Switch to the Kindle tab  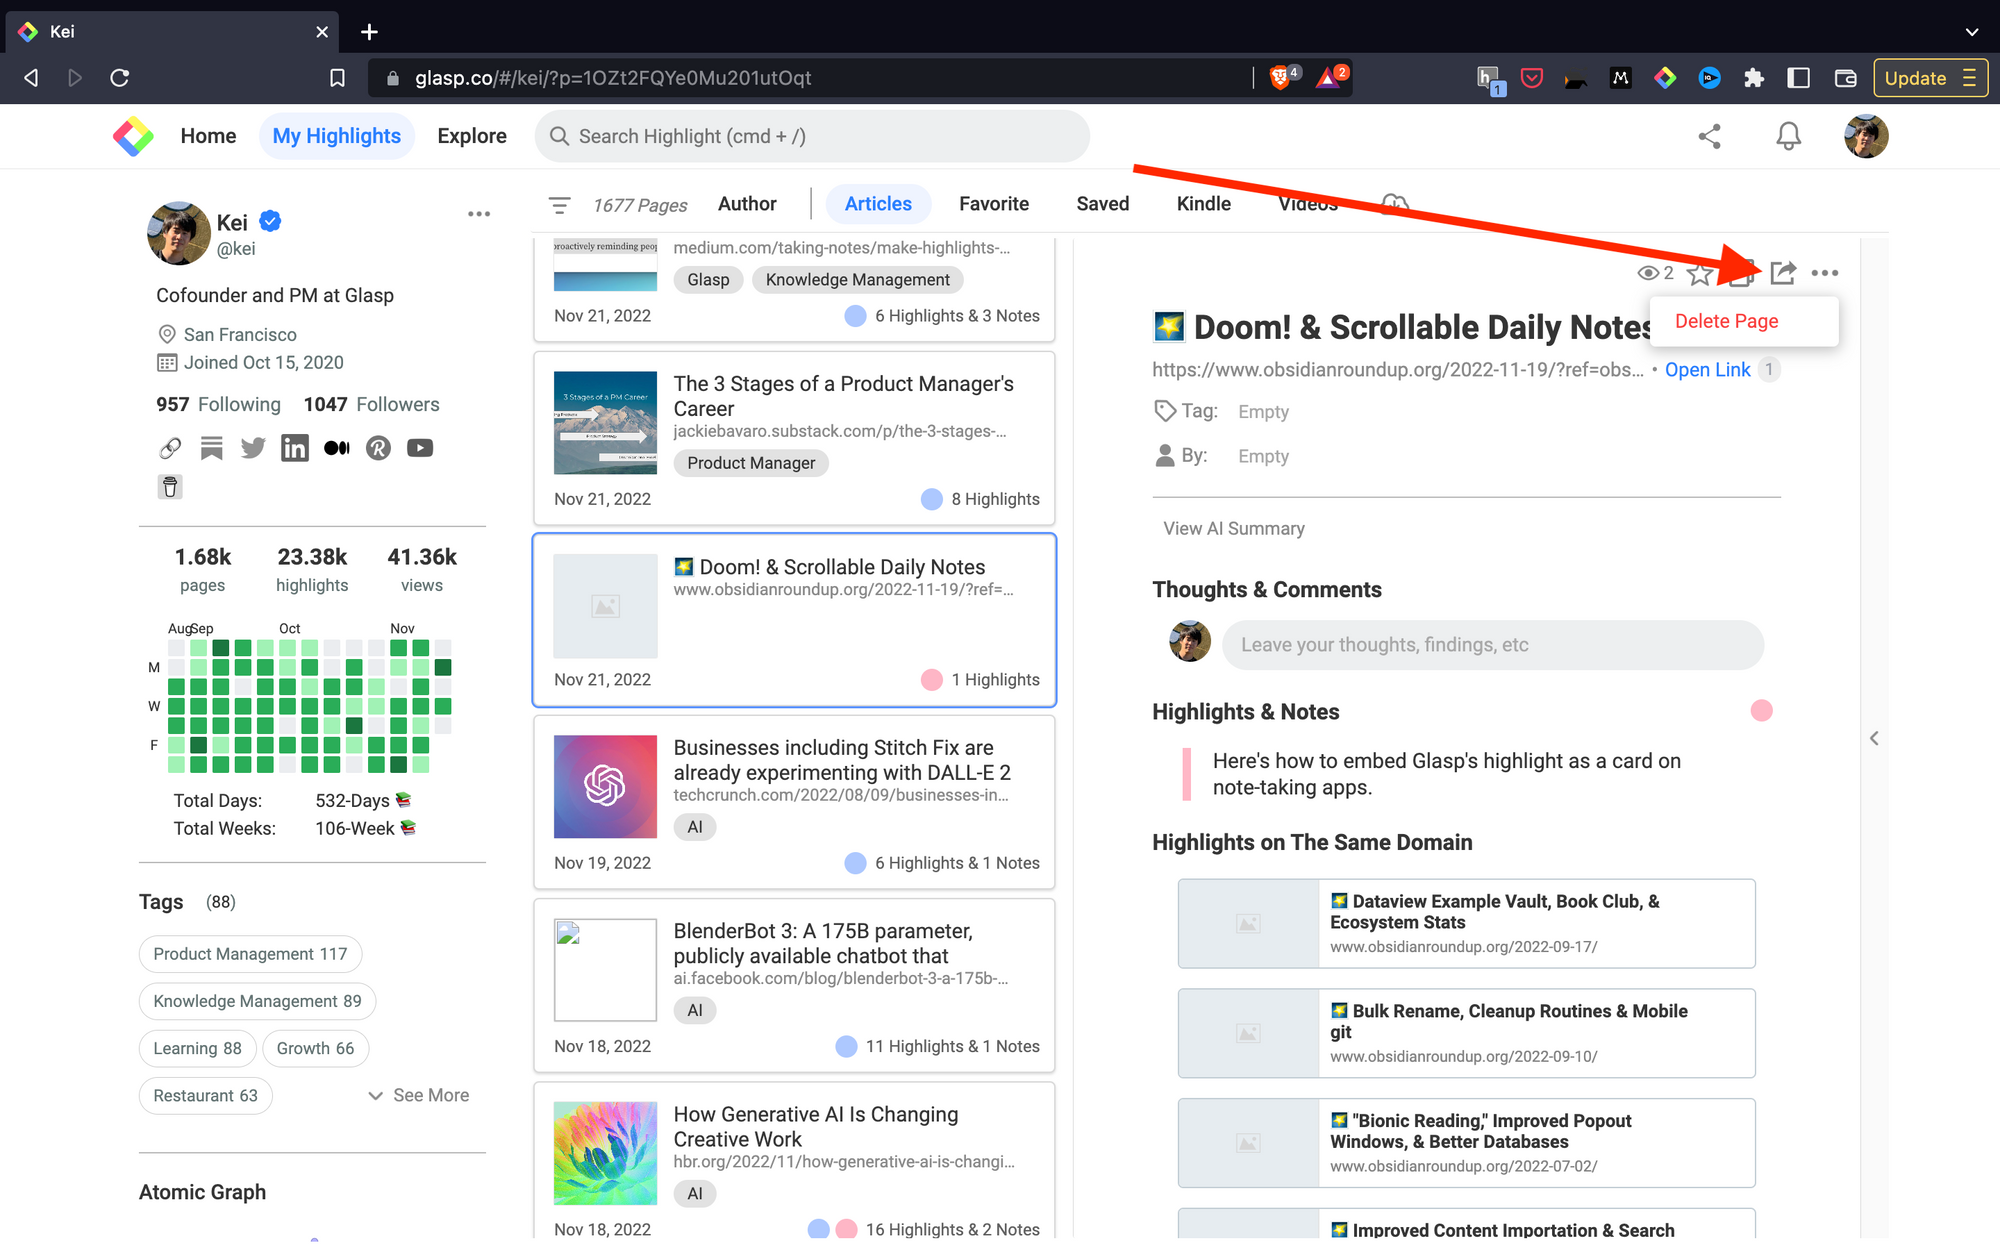click(1203, 204)
